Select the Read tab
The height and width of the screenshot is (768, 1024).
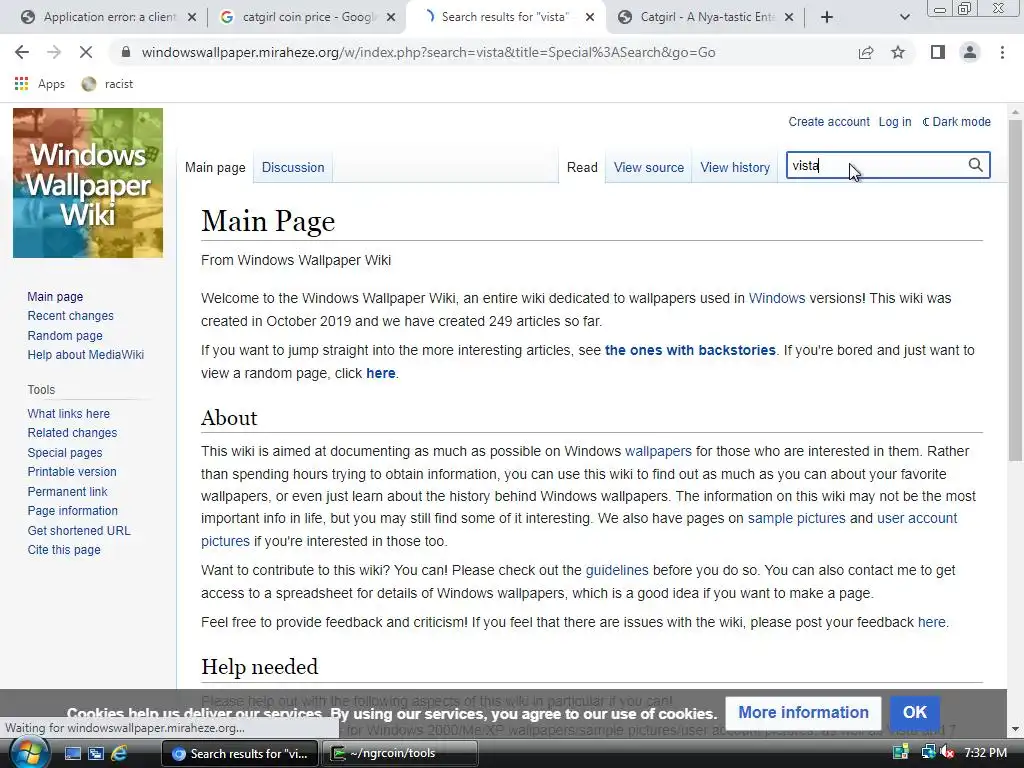pyautogui.click(x=582, y=167)
